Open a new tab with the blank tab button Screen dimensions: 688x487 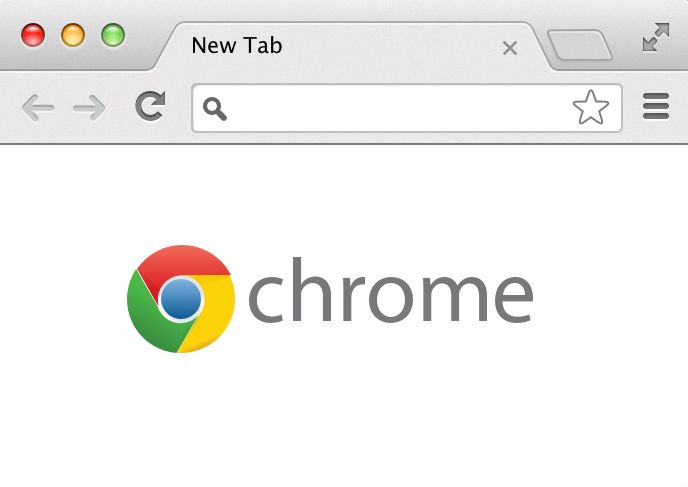(x=580, y=45)
